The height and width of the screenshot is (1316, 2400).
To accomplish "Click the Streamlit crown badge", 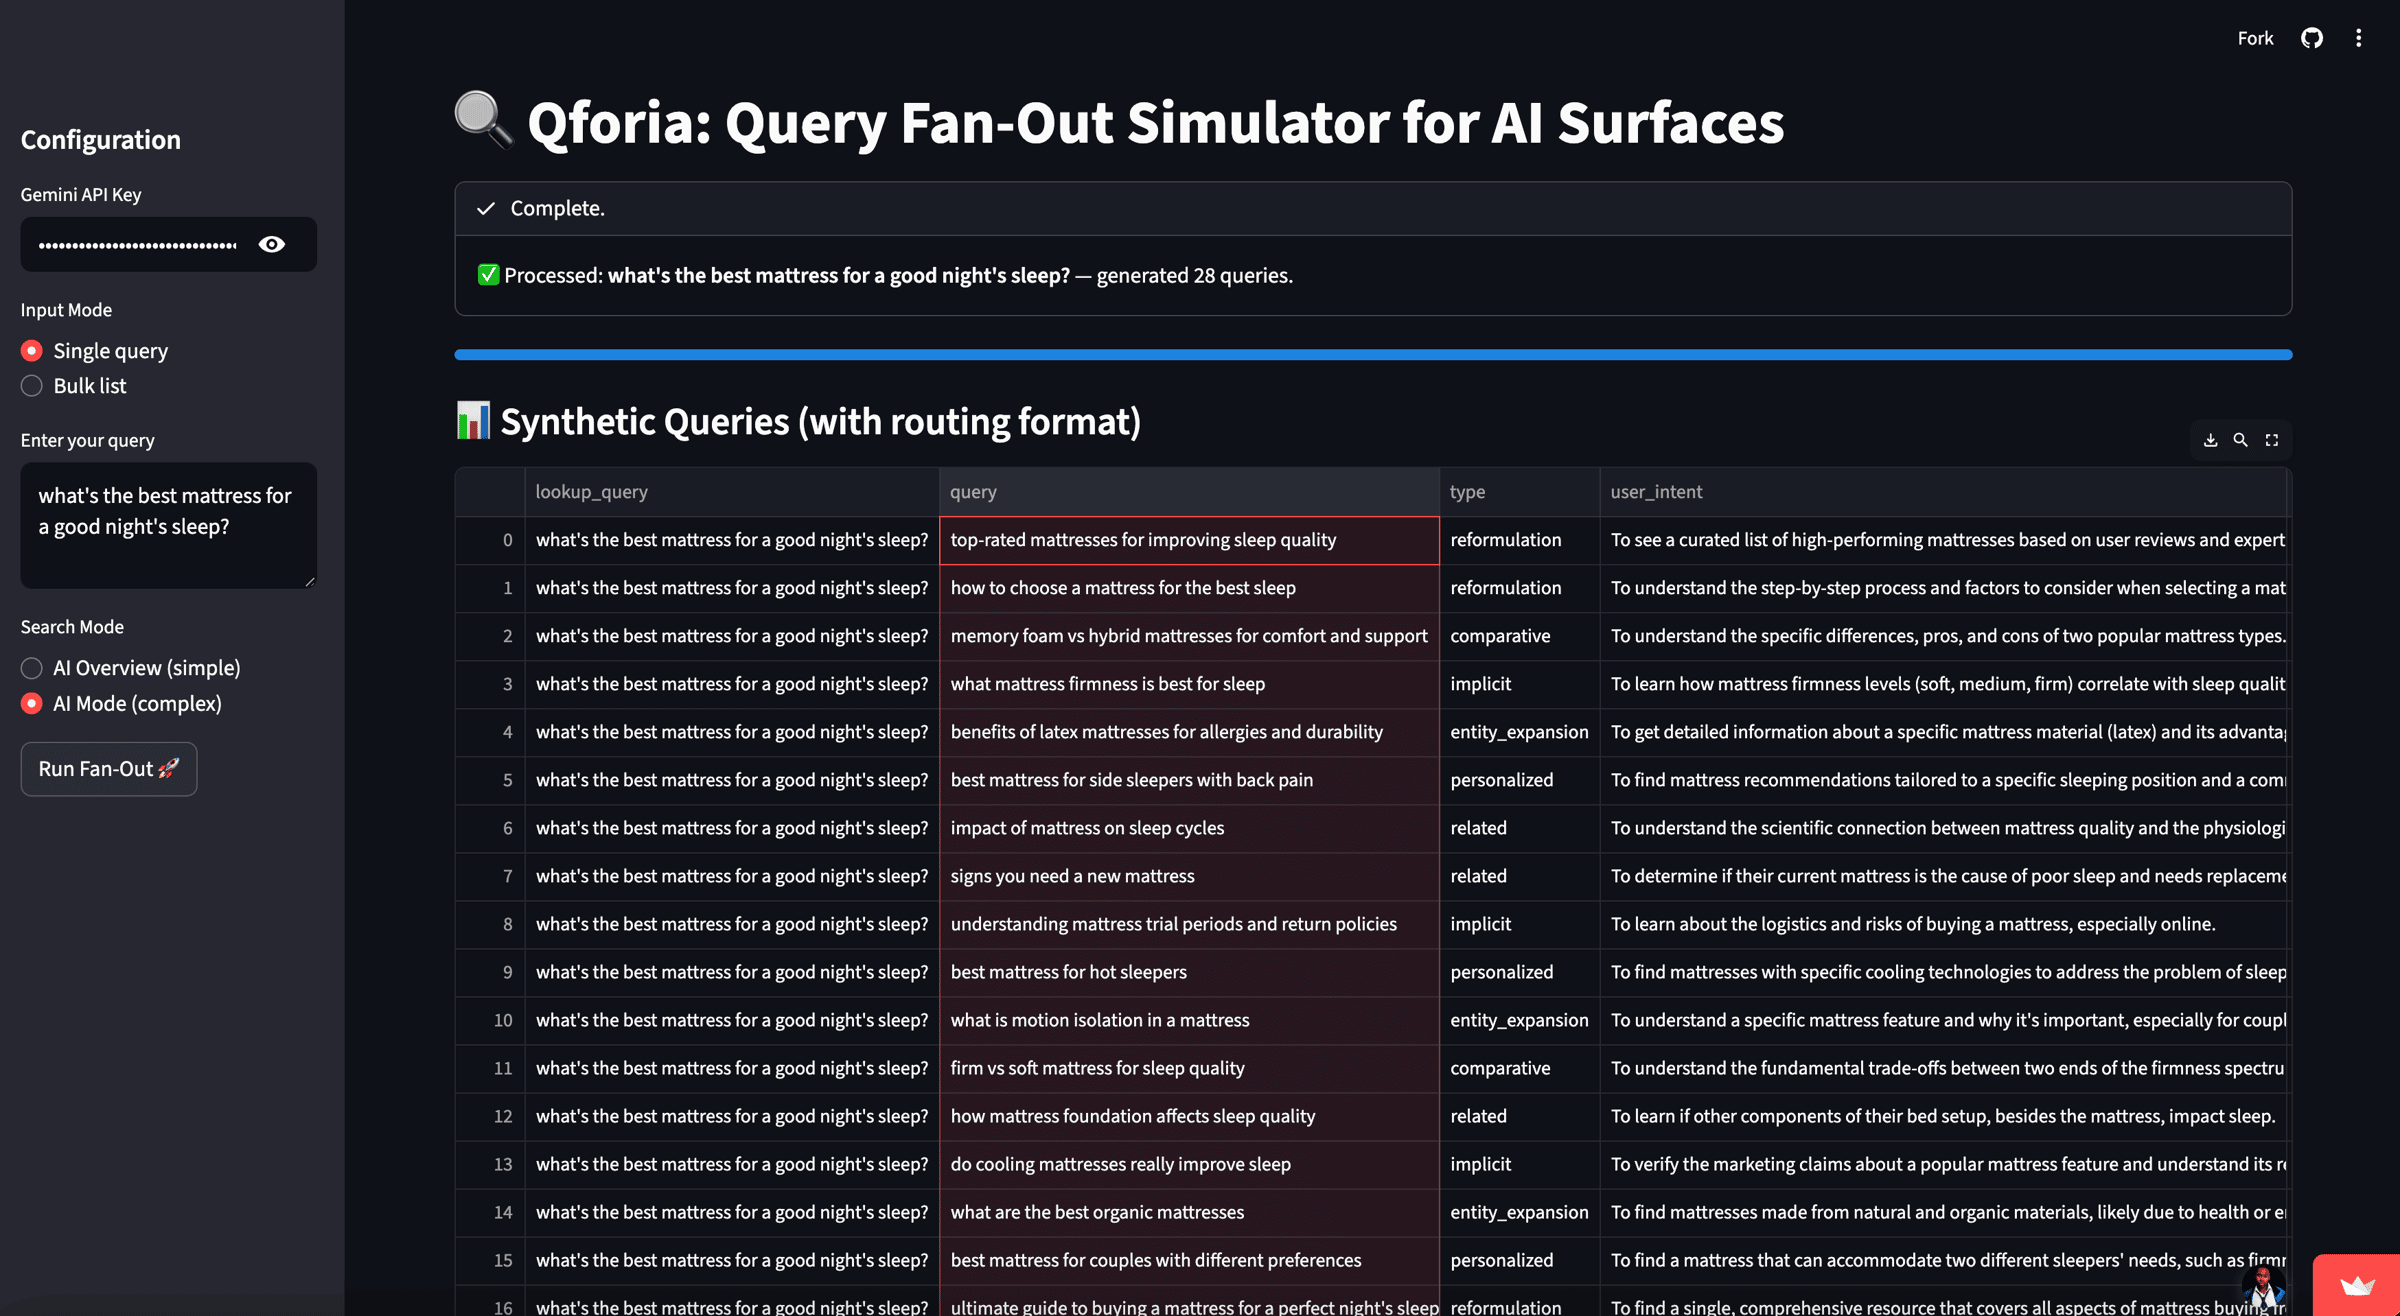I will (2356, 1286).
